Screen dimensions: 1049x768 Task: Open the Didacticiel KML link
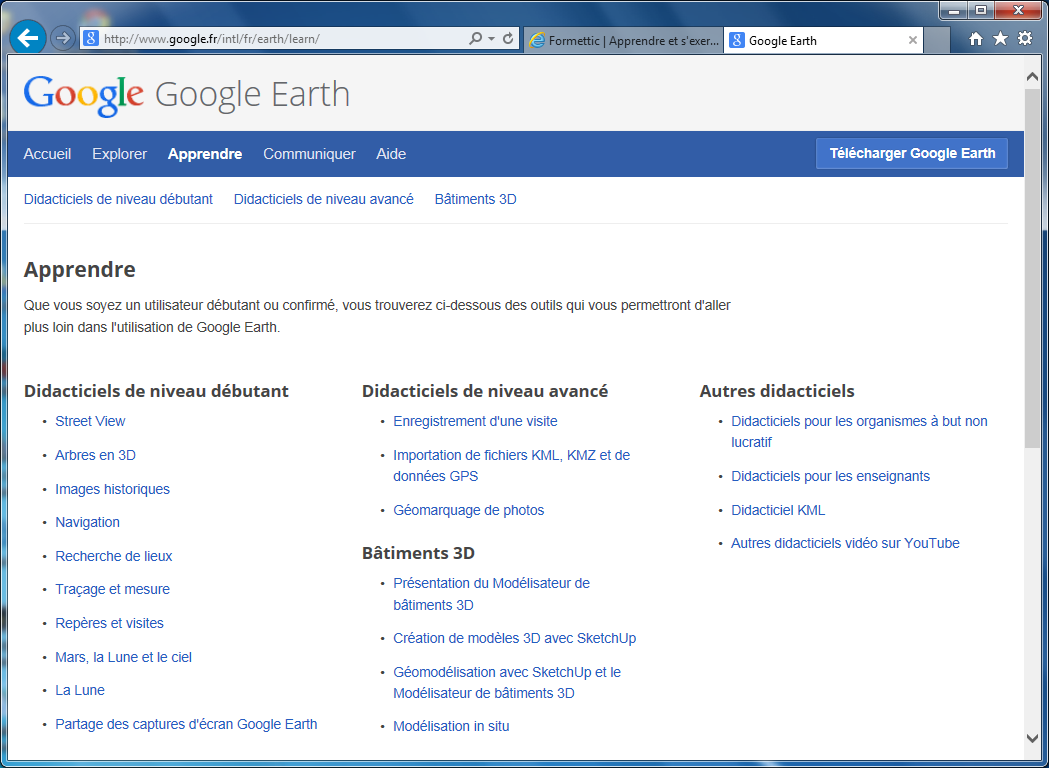pos(778,510)
